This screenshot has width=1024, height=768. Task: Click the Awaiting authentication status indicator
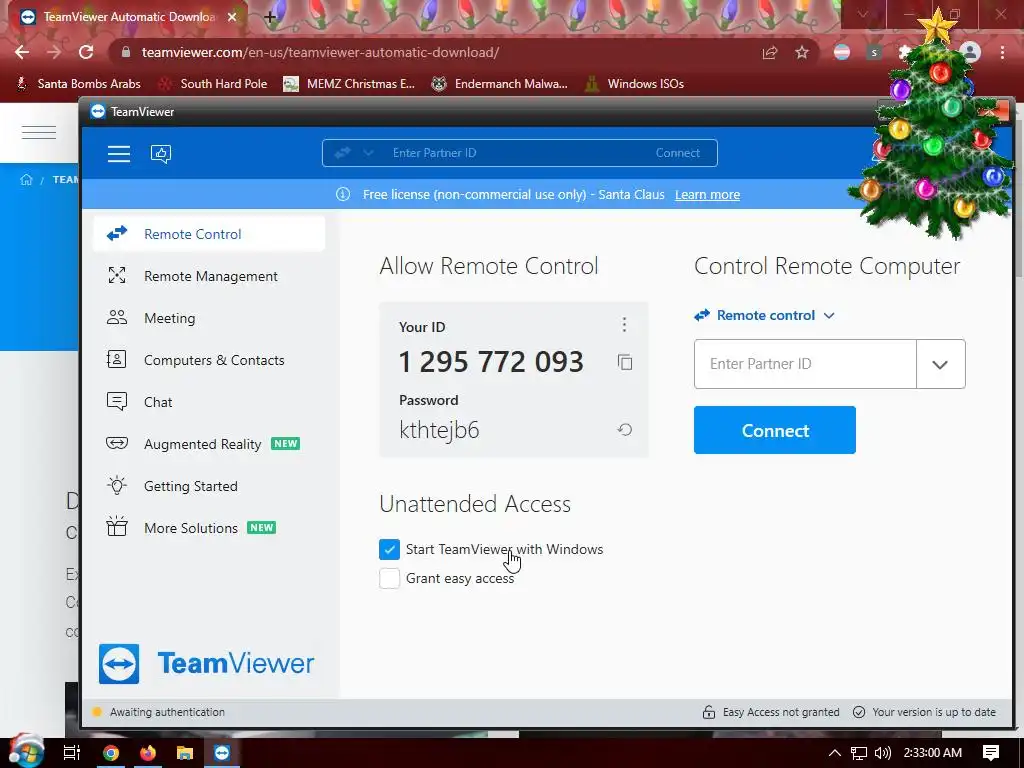[97, 712]
